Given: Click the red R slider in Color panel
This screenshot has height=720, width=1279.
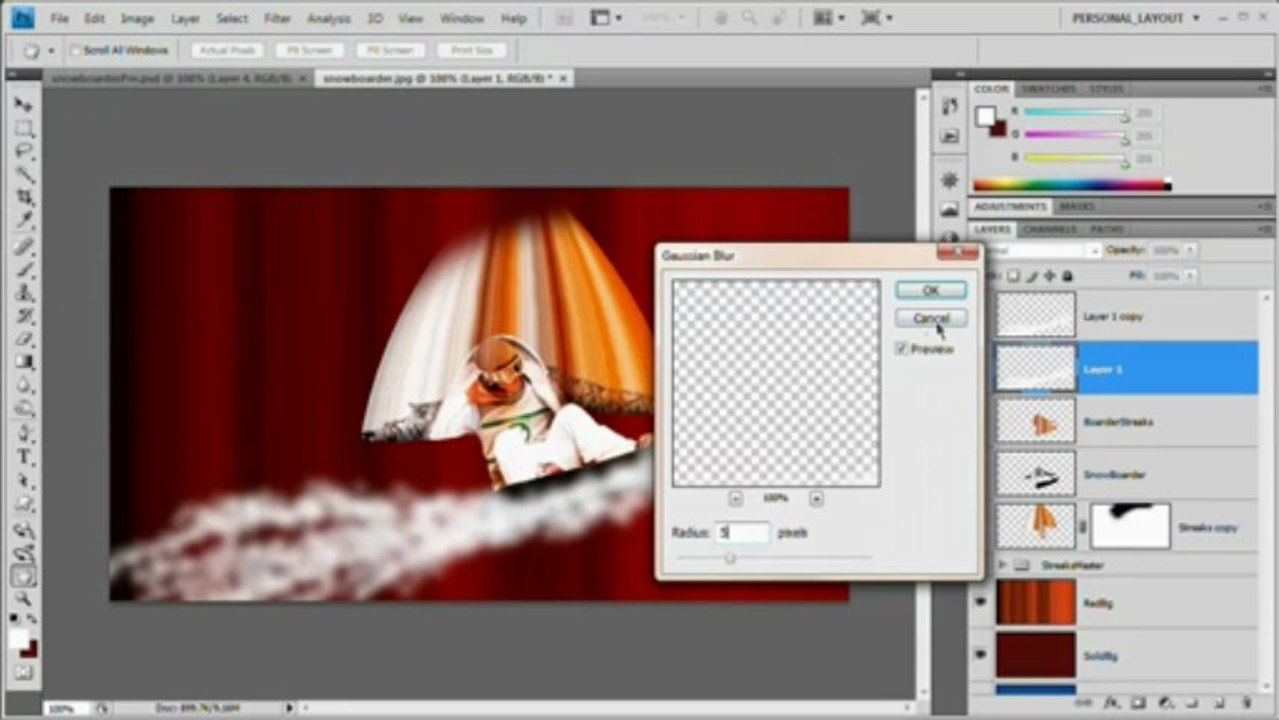Looking at the screenshot, I should [x=1074, y=112].
